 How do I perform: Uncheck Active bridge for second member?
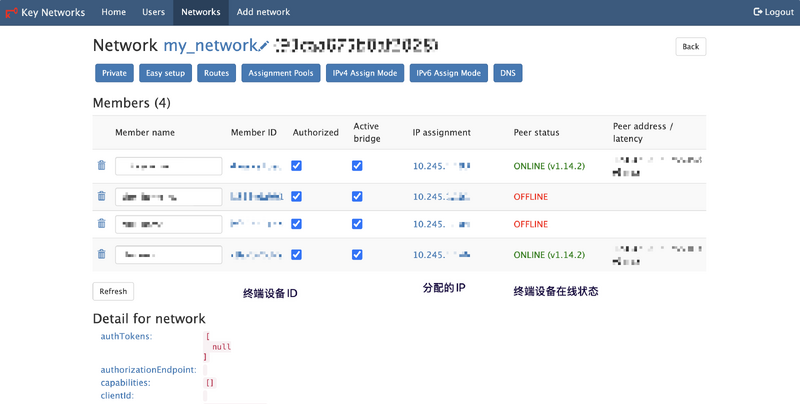tap(357, 196)
